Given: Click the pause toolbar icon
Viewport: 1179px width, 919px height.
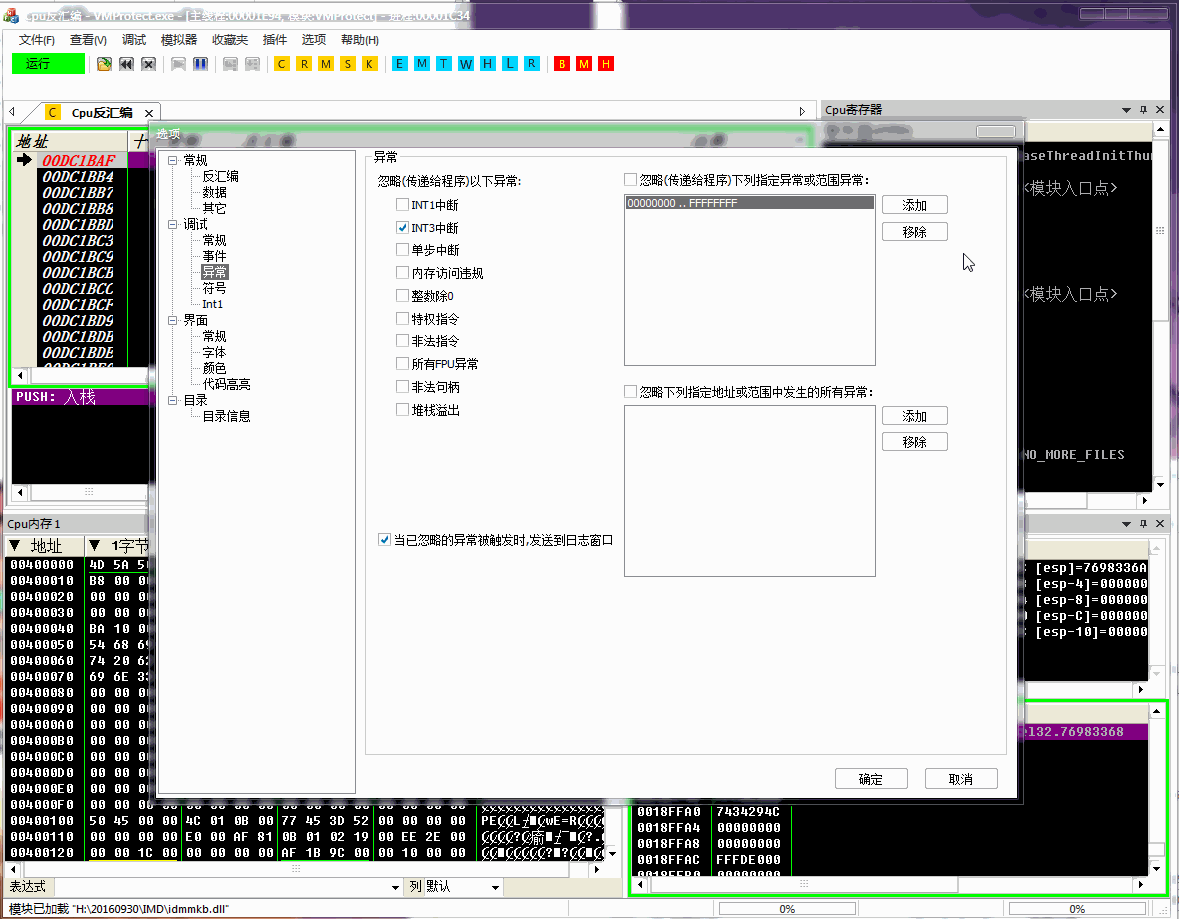Looking at the screenshot, I should (x=200, y=64).
